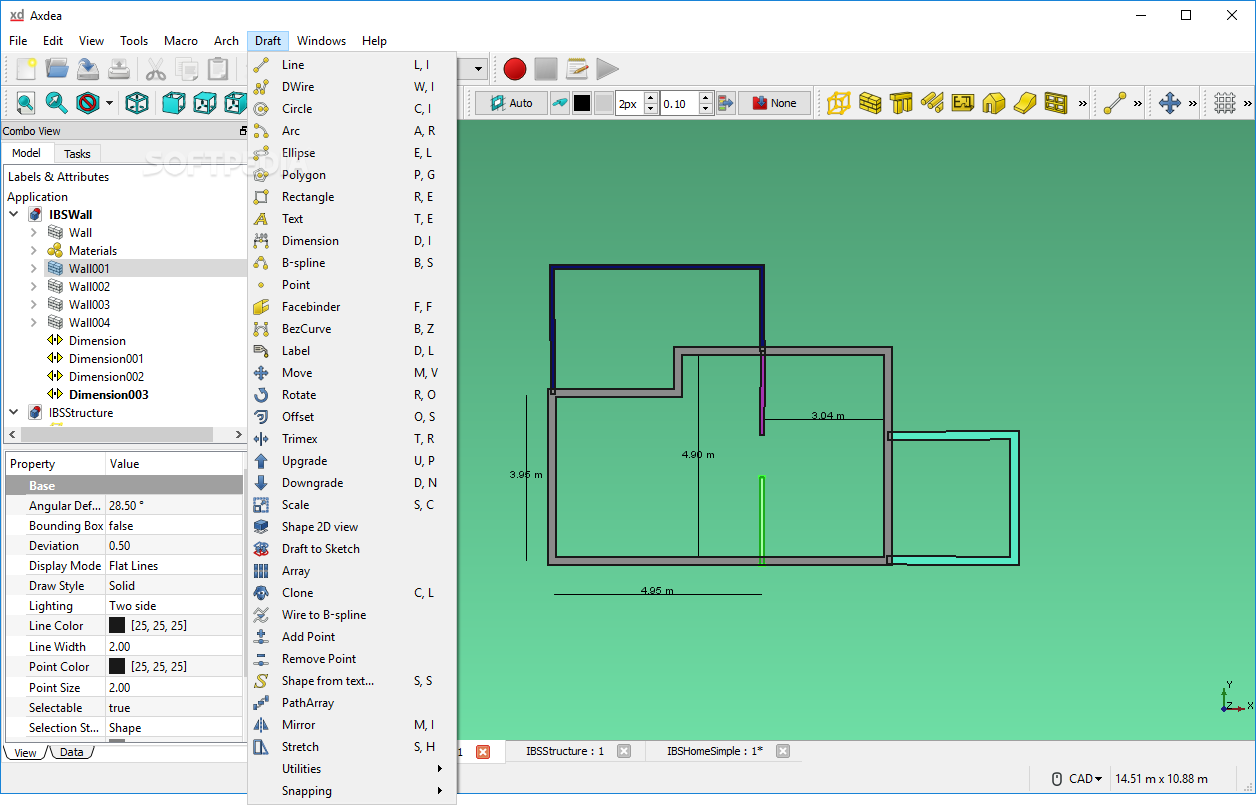This screenshot has width=1256, height=805.
Task: Click the grey face color swatch in toolbar
Action: [603, 103]
